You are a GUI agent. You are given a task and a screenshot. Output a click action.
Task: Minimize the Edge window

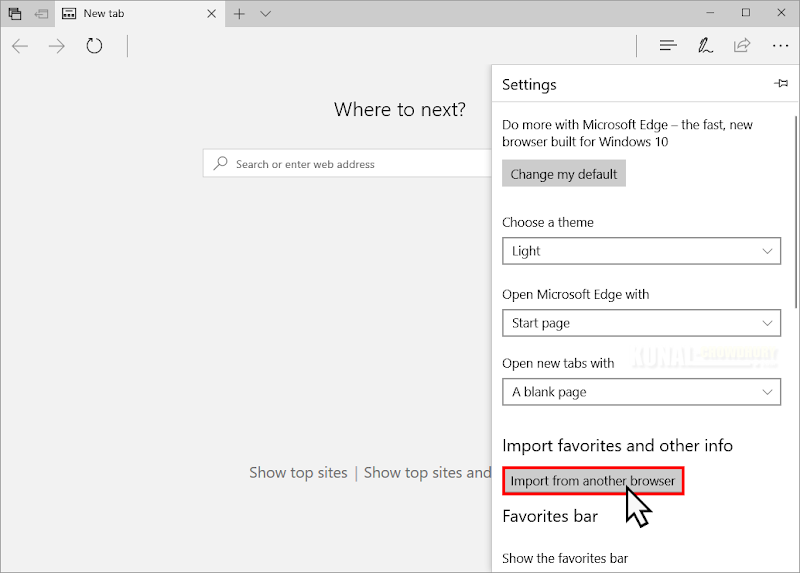click(710, 13)
